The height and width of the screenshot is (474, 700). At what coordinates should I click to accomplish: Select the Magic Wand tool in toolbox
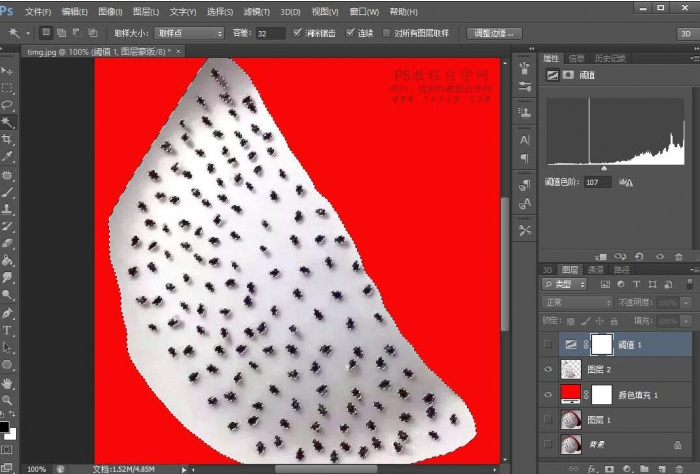7,122
